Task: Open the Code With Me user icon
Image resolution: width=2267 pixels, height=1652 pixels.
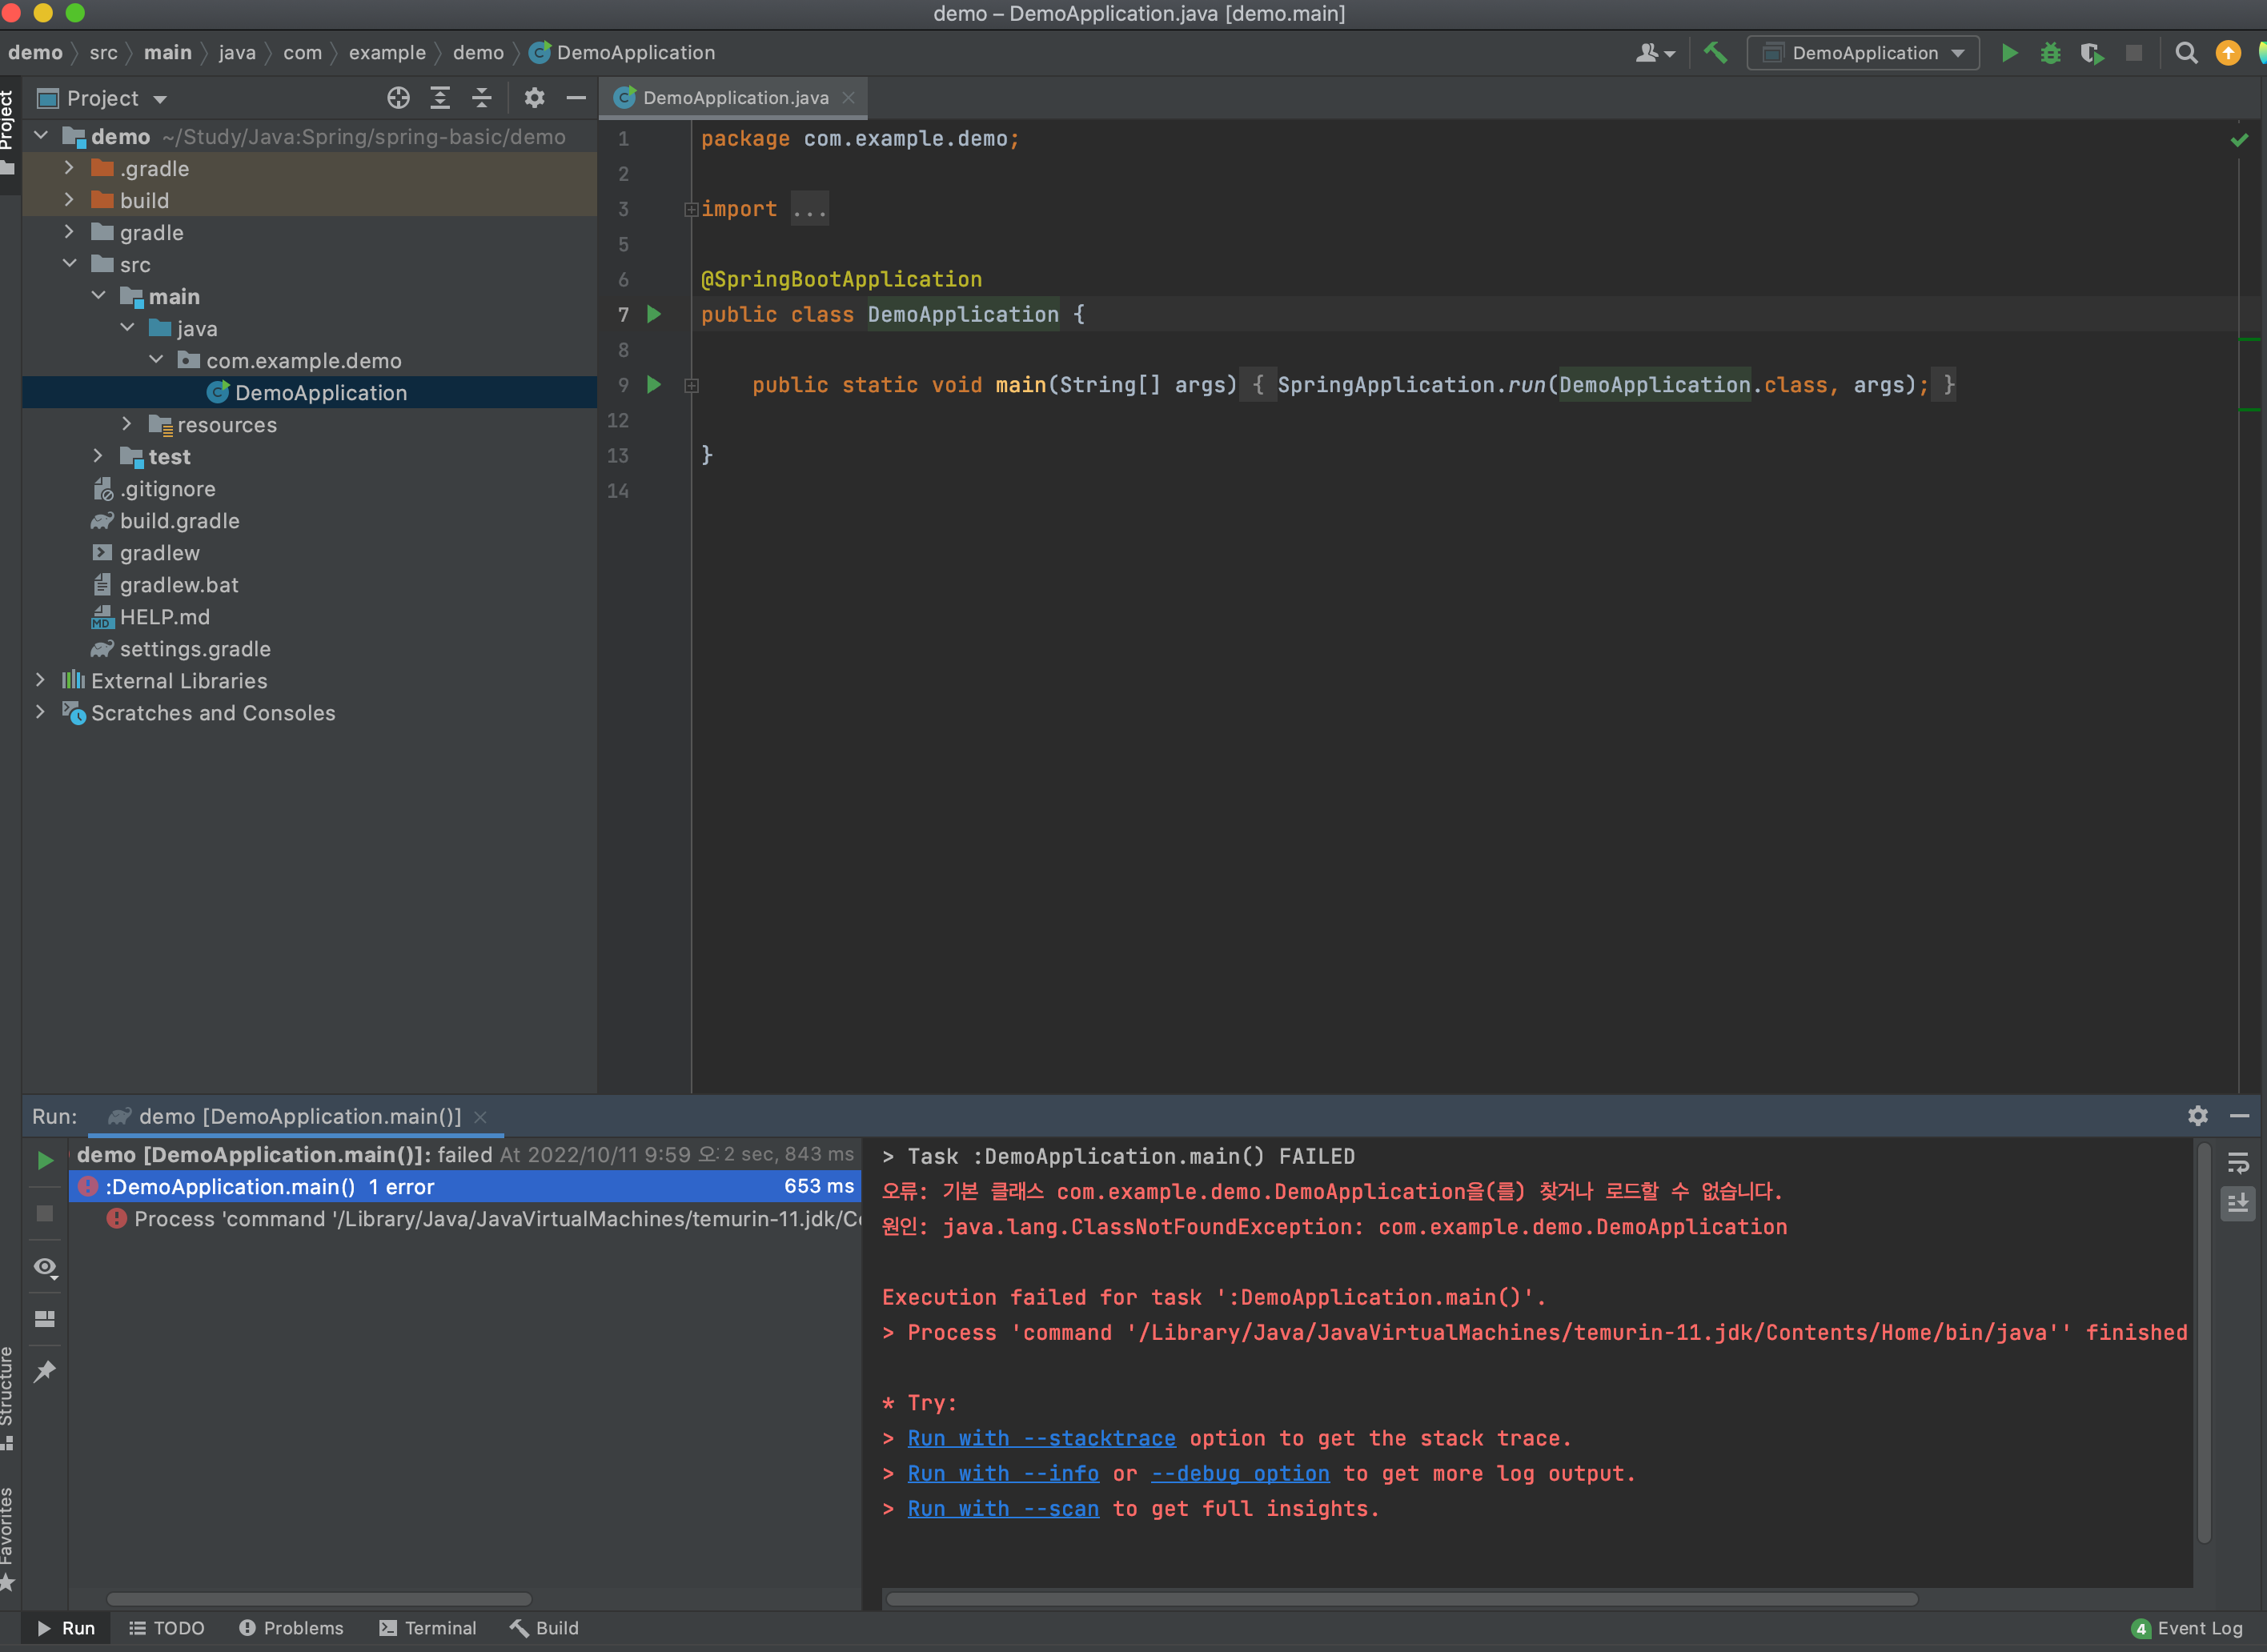Action: tap(1655, 53)
